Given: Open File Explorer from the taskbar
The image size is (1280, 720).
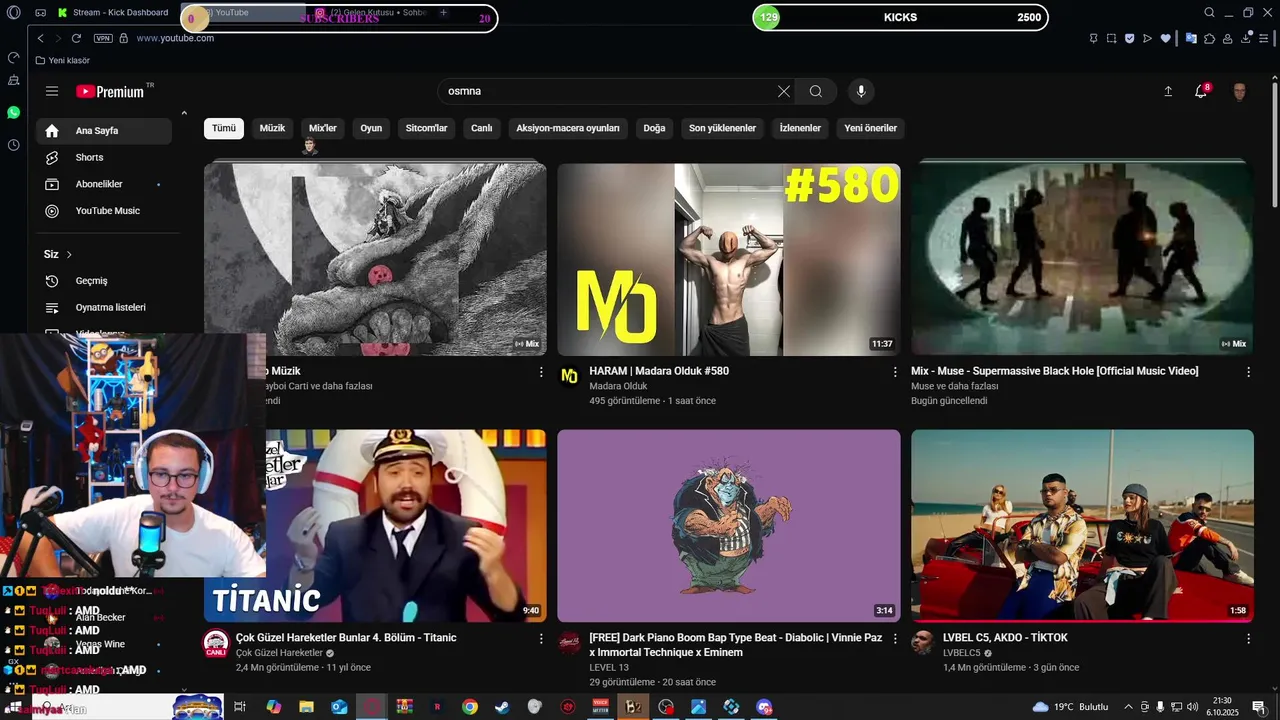Looking at the screenshot, I should click(x=307, y=707).
